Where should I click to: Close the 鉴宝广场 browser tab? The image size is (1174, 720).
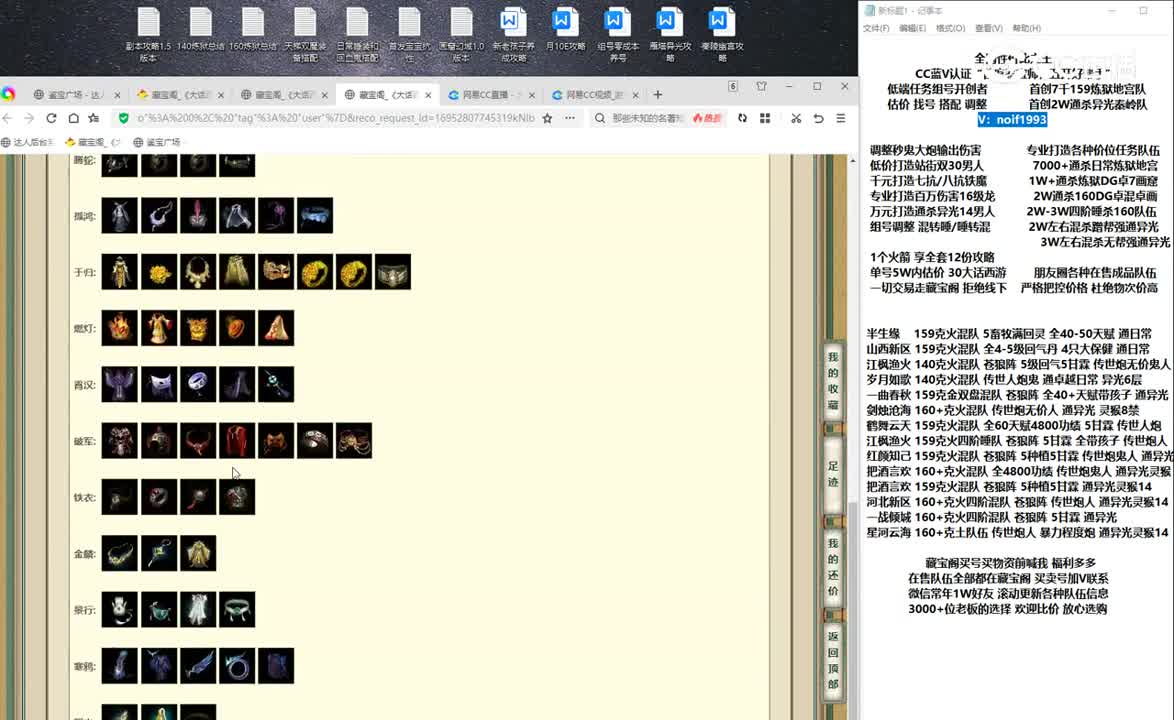(117, 95)
